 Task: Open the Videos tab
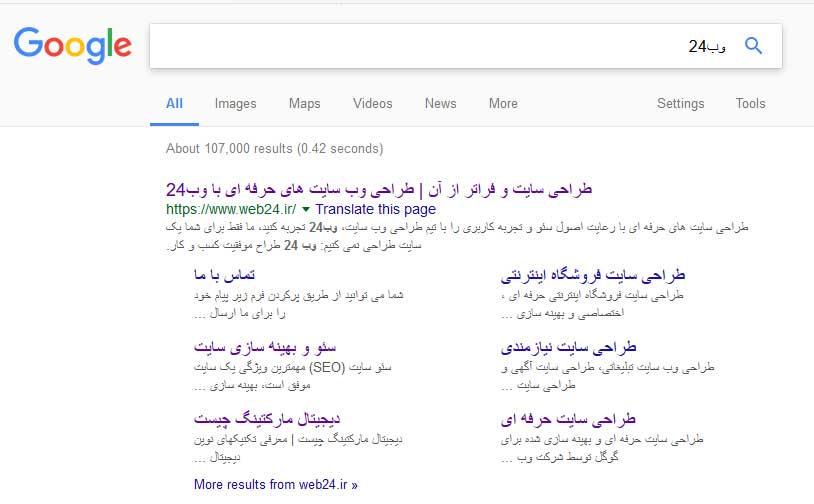[x=373, y=103]
